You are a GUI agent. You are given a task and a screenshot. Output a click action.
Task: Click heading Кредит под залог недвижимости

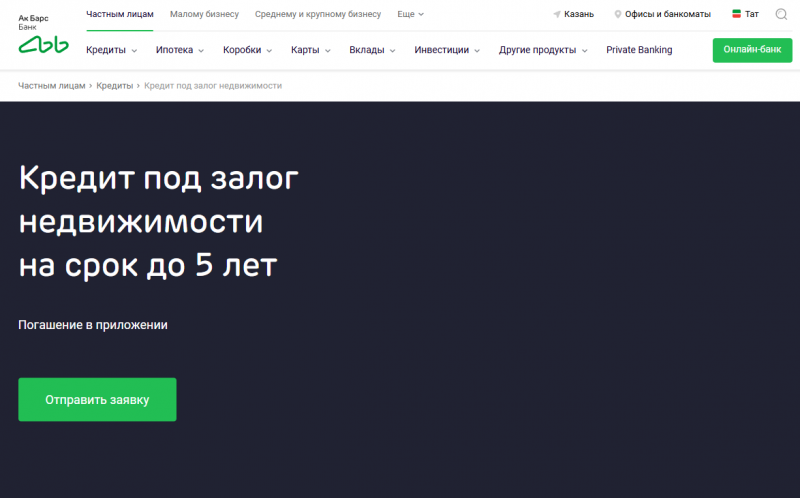pos(158,221)
